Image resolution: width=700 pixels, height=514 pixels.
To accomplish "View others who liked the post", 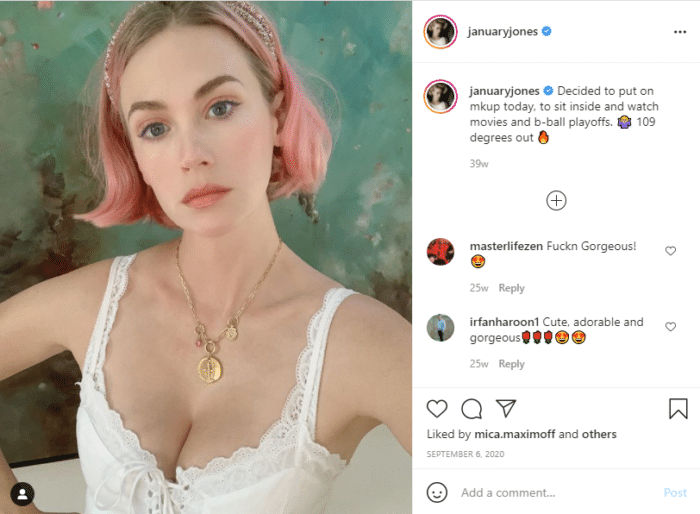I will [599, 434].
